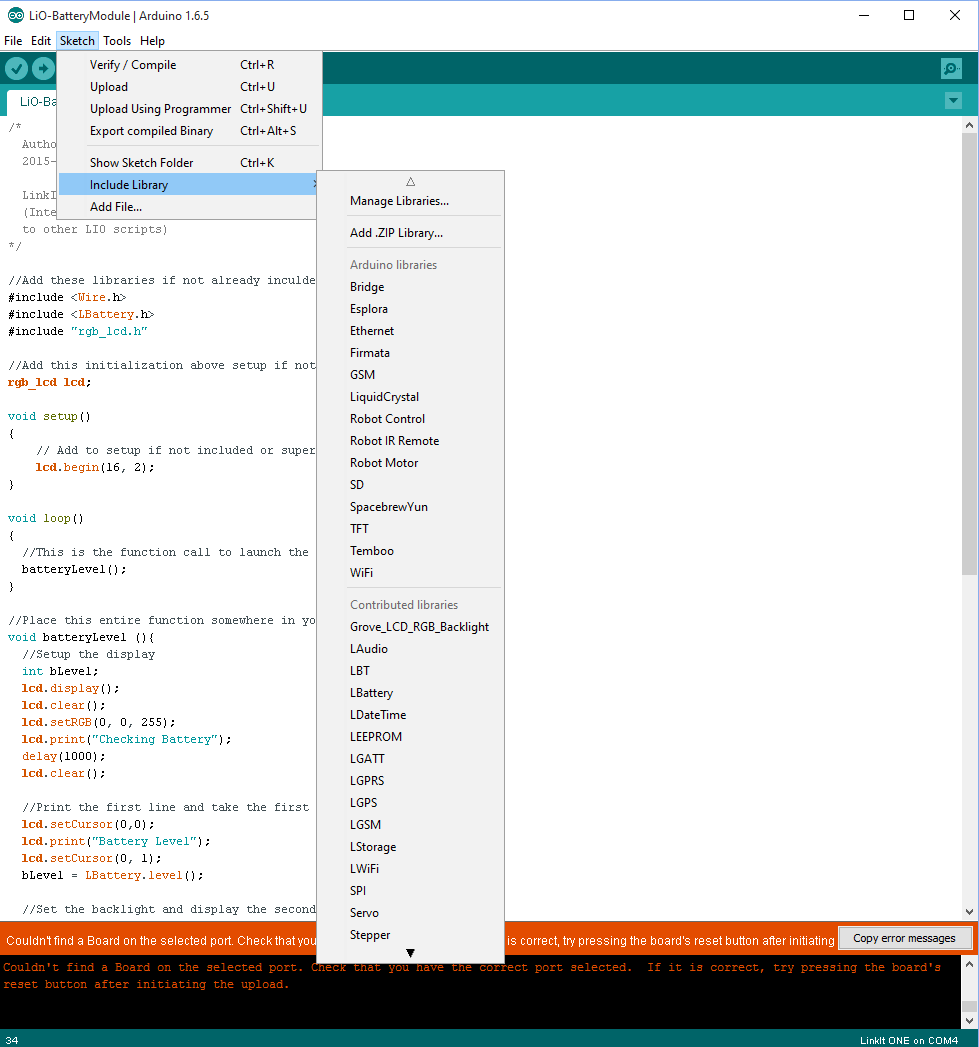Click editor scrollbar down arrow

click(x=970, y=911)
